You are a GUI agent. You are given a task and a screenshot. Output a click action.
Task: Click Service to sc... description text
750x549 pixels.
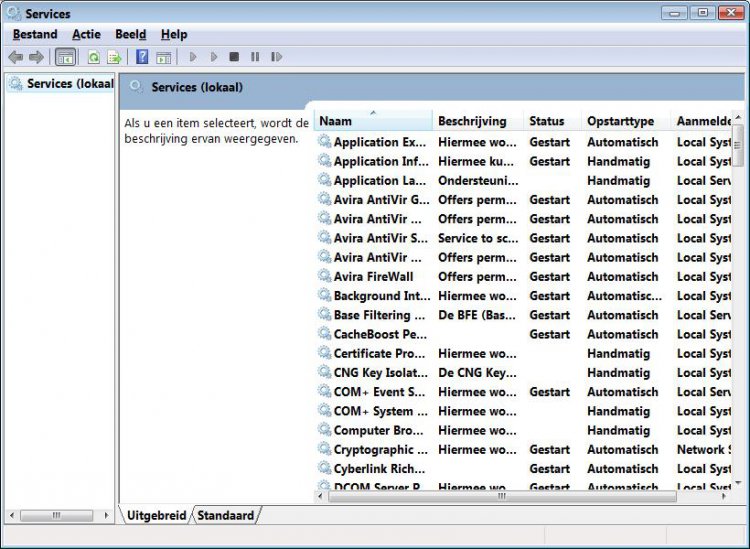pyautogui.click(x=478, y=238)
